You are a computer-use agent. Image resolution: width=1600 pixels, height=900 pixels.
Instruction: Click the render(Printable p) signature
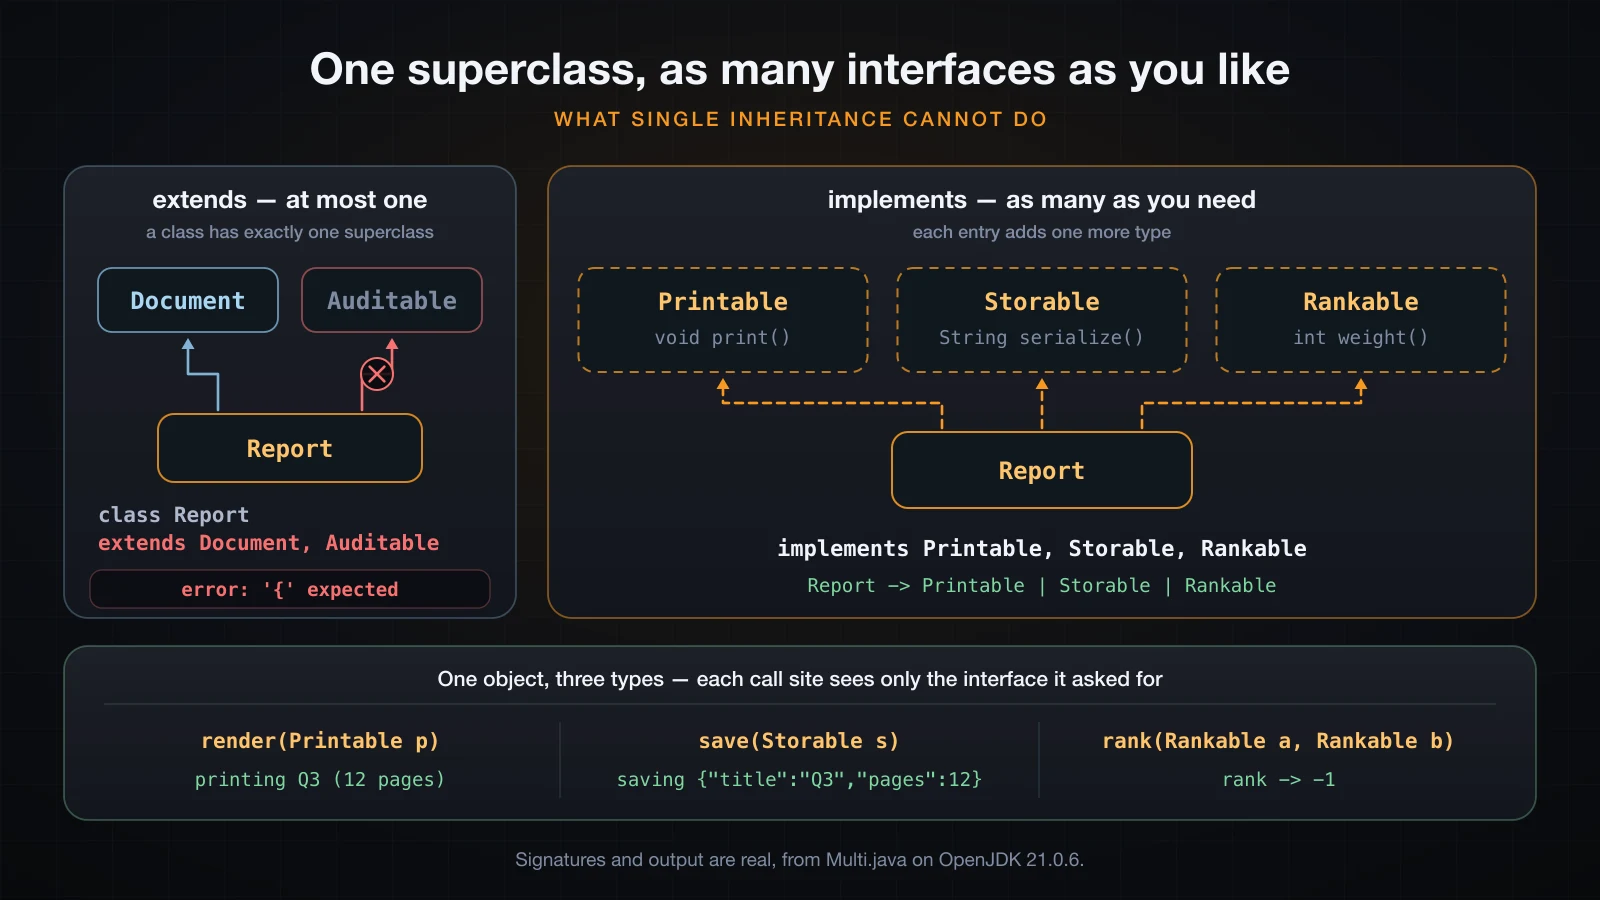click(x=320, y=741)
